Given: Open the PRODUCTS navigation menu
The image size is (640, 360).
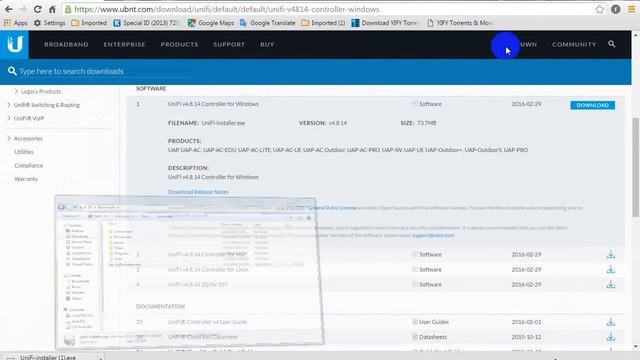Looking at the screenshot, I should click(x=179, y=44).
